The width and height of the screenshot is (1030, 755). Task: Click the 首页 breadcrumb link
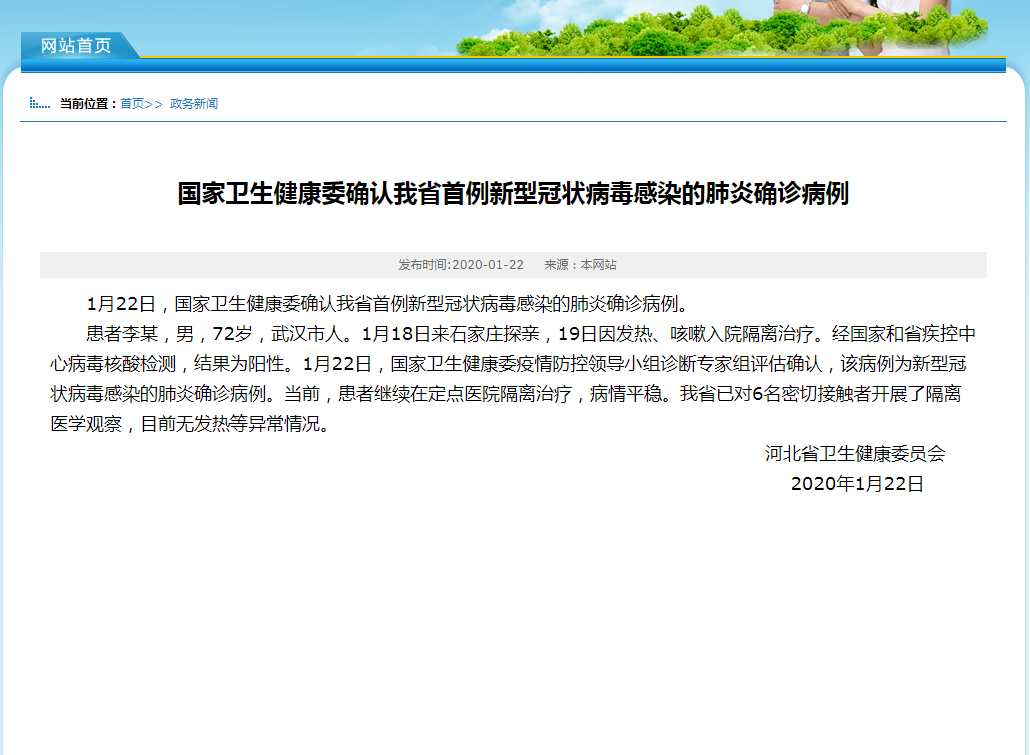(x=132, y=104)
